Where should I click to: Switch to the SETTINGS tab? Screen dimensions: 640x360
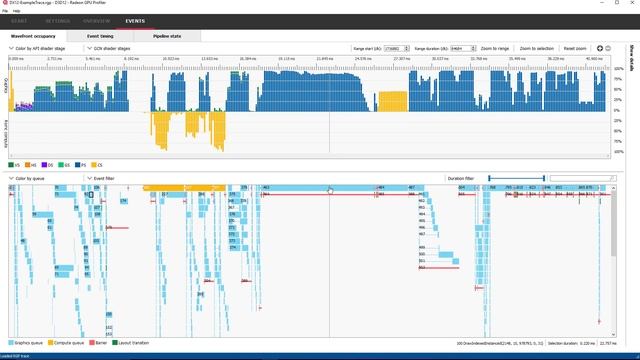pyautogui.click(x=58, y=21)
